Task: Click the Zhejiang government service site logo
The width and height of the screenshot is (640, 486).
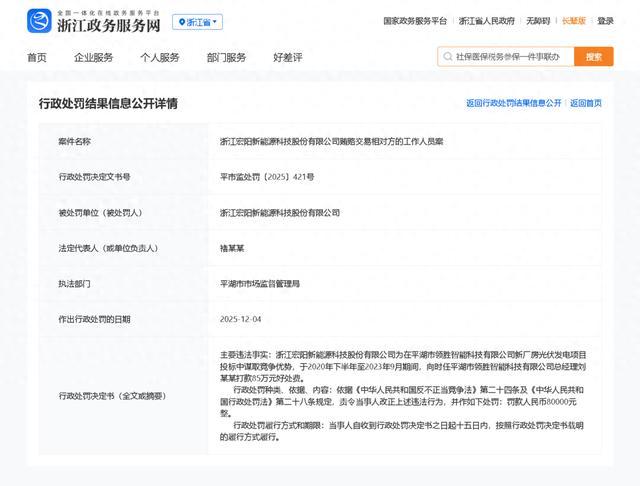Action: (x=39, y=19)
